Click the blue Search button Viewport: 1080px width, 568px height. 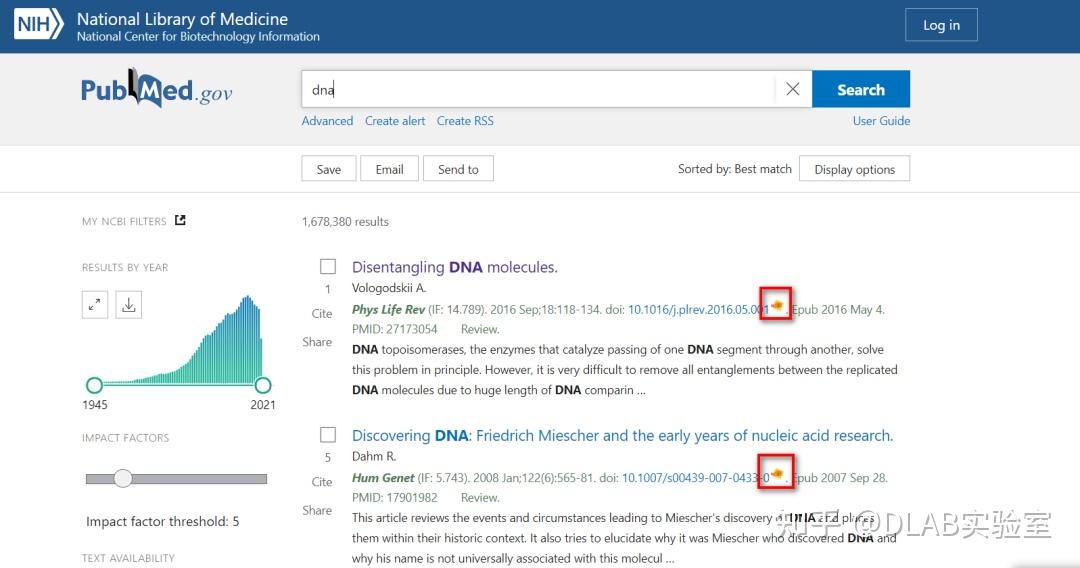point(861,89)
